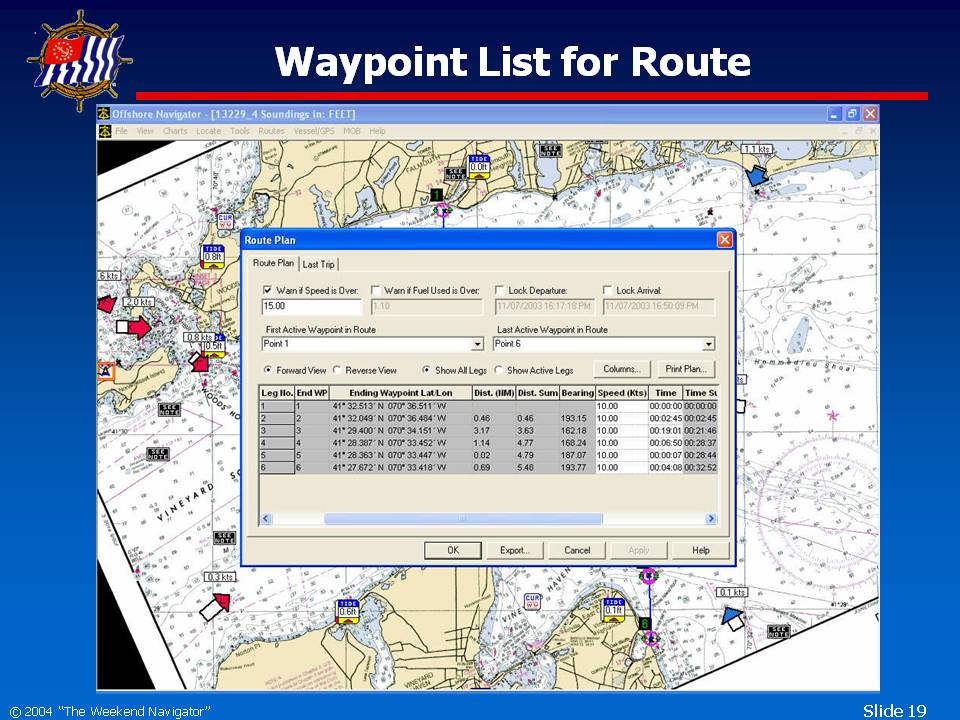This screenshot has height=720, width=960.
Task: Click the red current arrow near 2.0 kts
Action: tap(135, 328)
